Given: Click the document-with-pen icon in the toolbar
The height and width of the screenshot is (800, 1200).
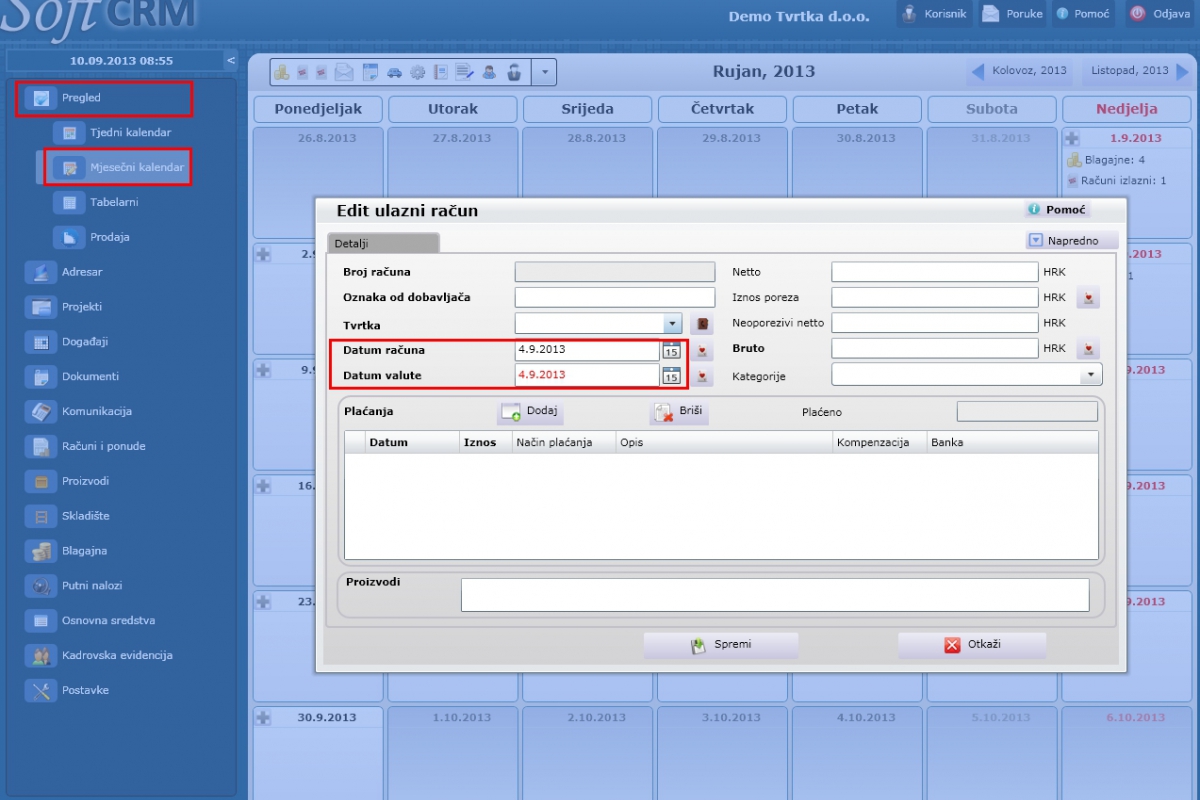Looking at the screenshot, I should (x=464, y=72).
